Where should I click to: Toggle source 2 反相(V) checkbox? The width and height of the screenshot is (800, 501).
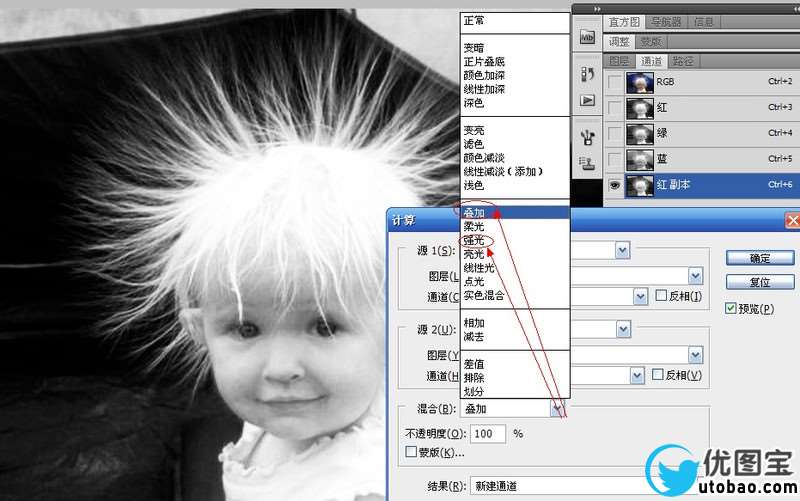click(x=658, y=375)
